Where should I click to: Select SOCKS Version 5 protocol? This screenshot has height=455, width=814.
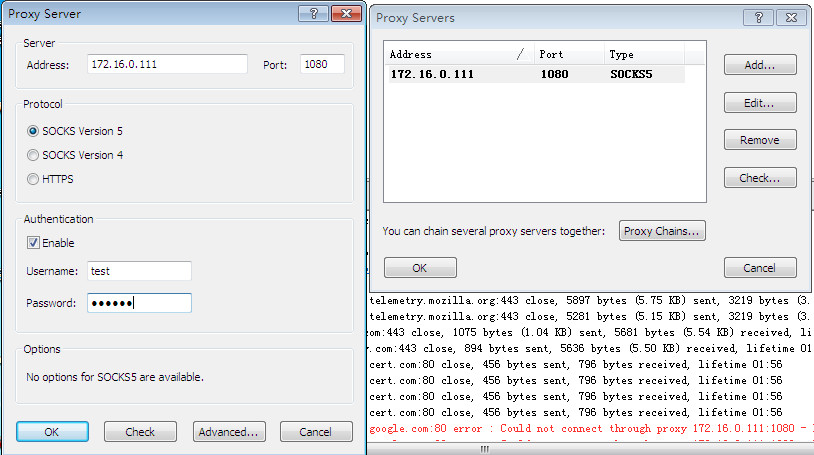34,131
